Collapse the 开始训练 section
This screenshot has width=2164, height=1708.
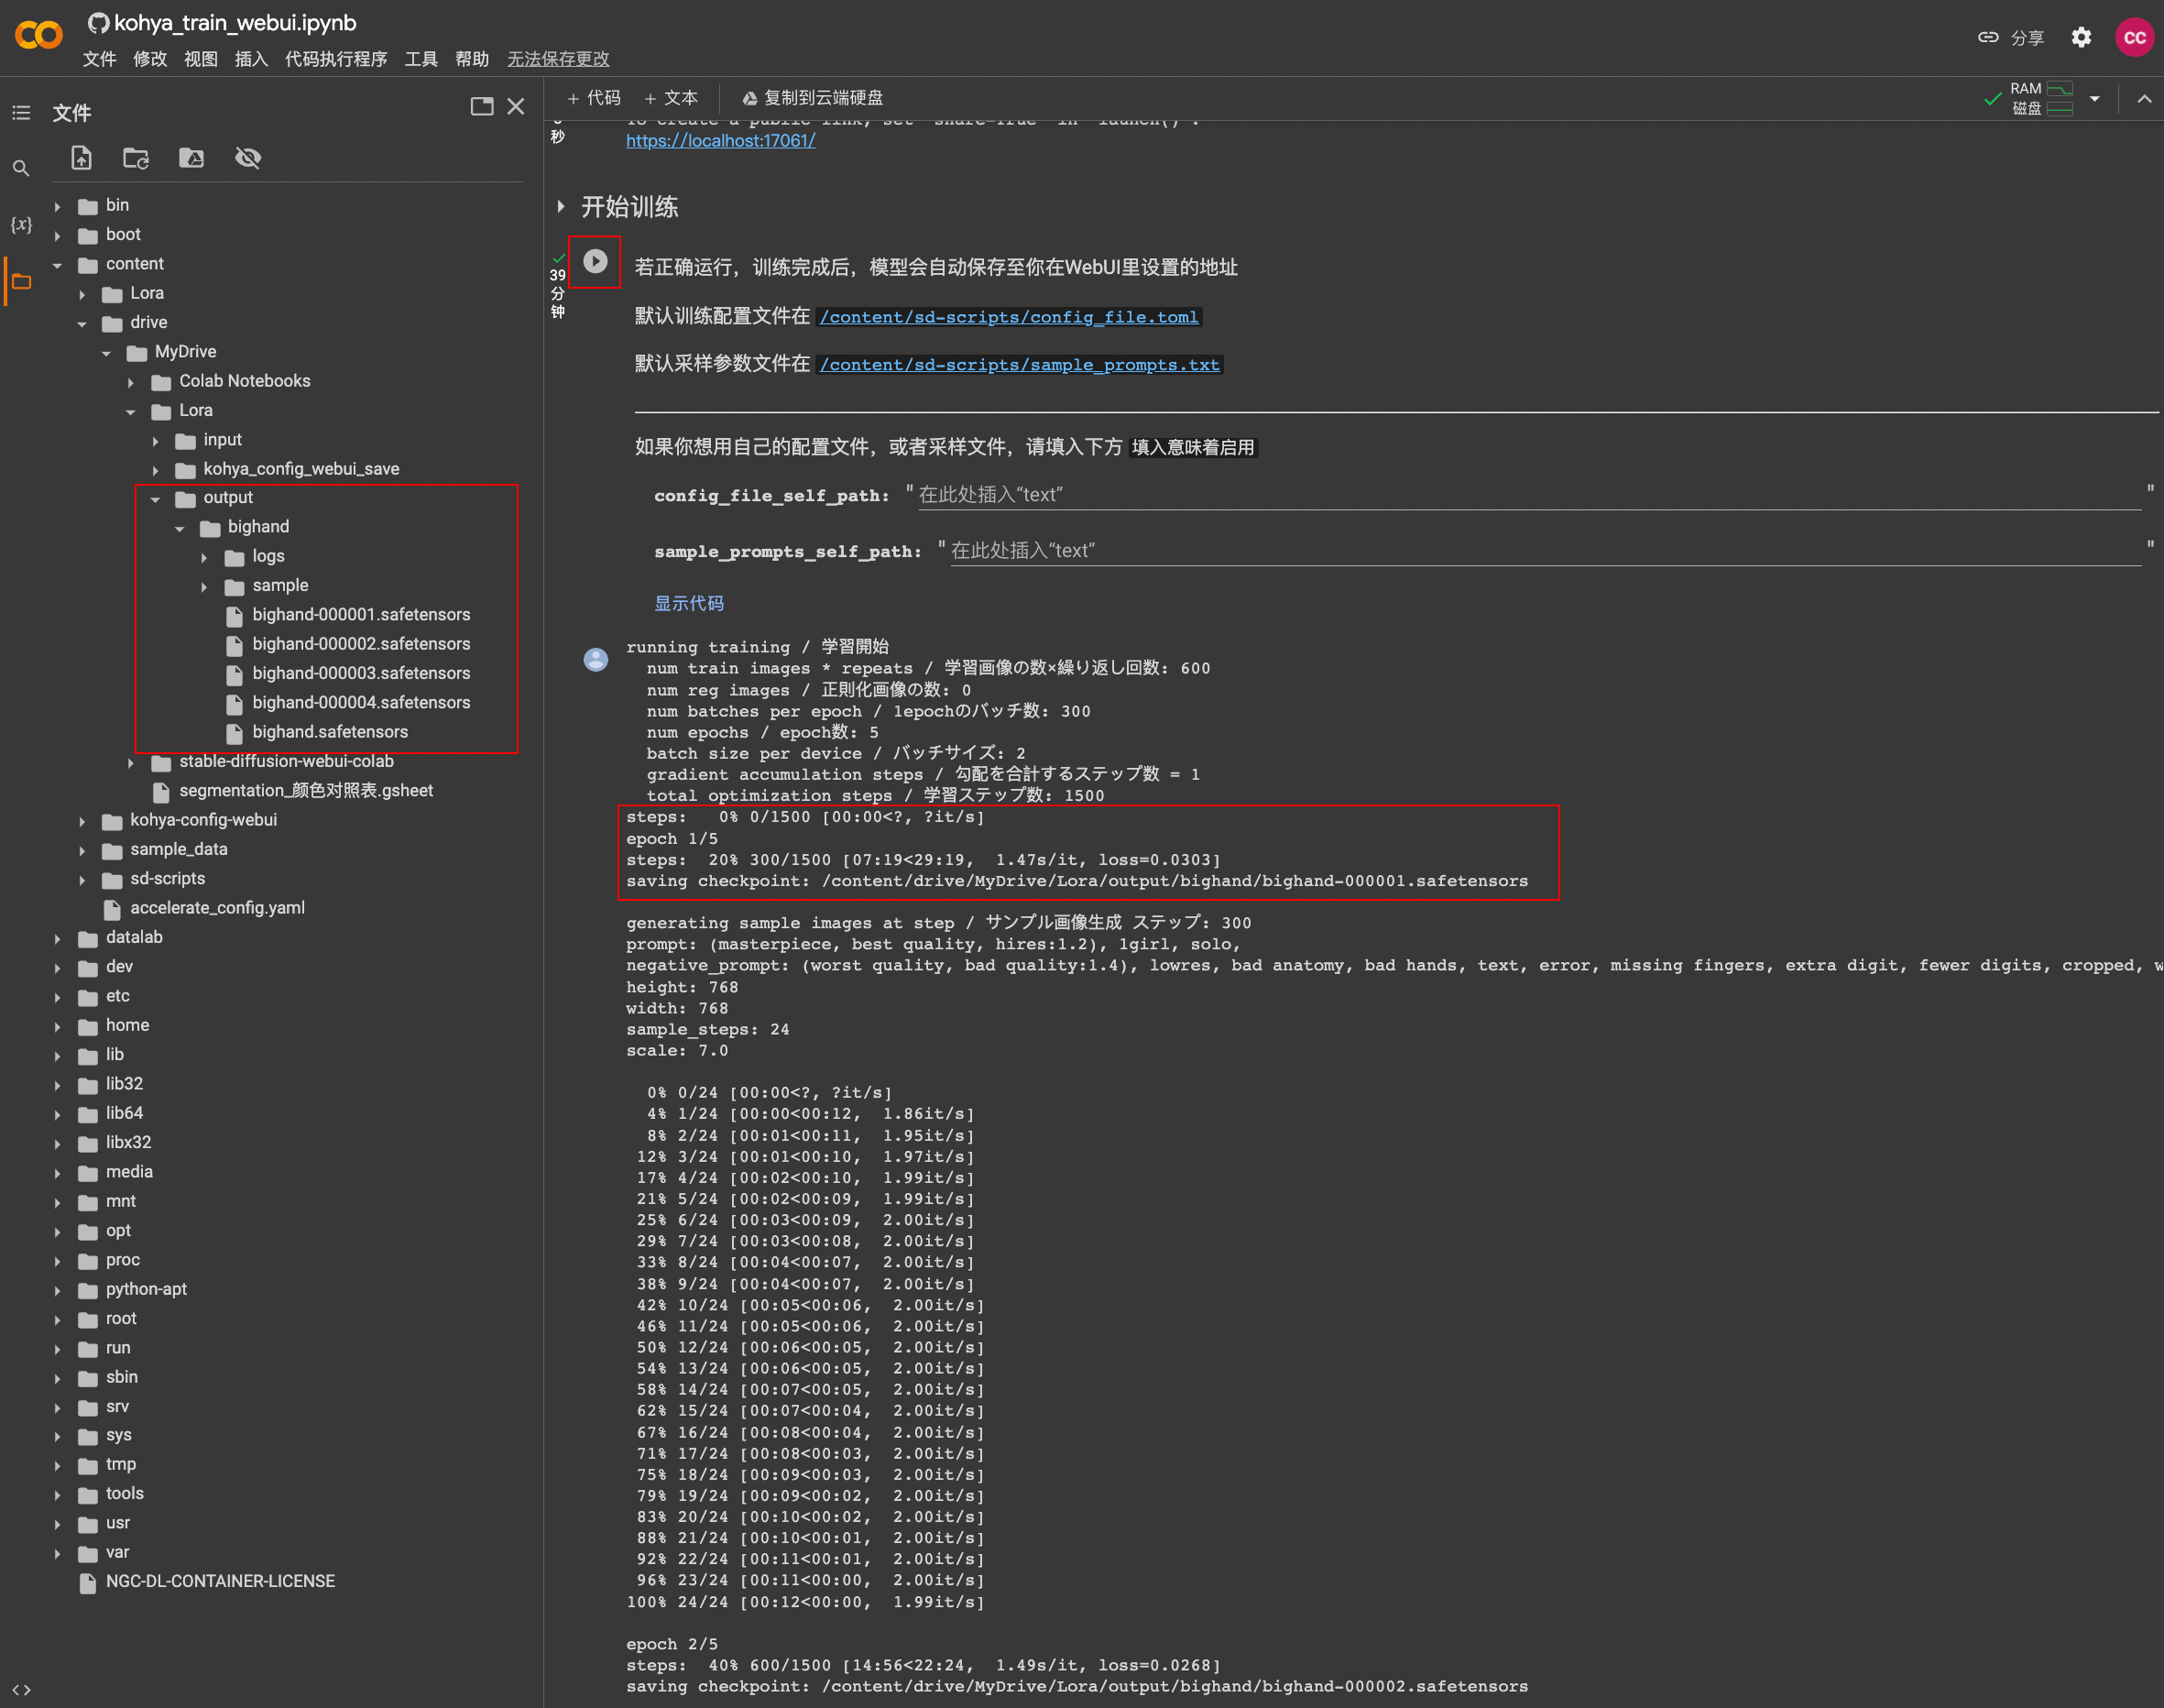561,207
